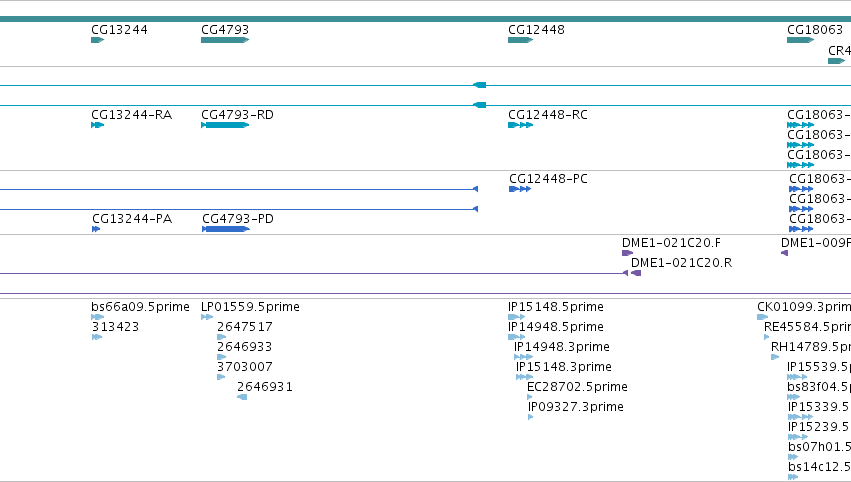
Task: Click the CG4793-RD transcript glyph
Action: pos(225,125)
